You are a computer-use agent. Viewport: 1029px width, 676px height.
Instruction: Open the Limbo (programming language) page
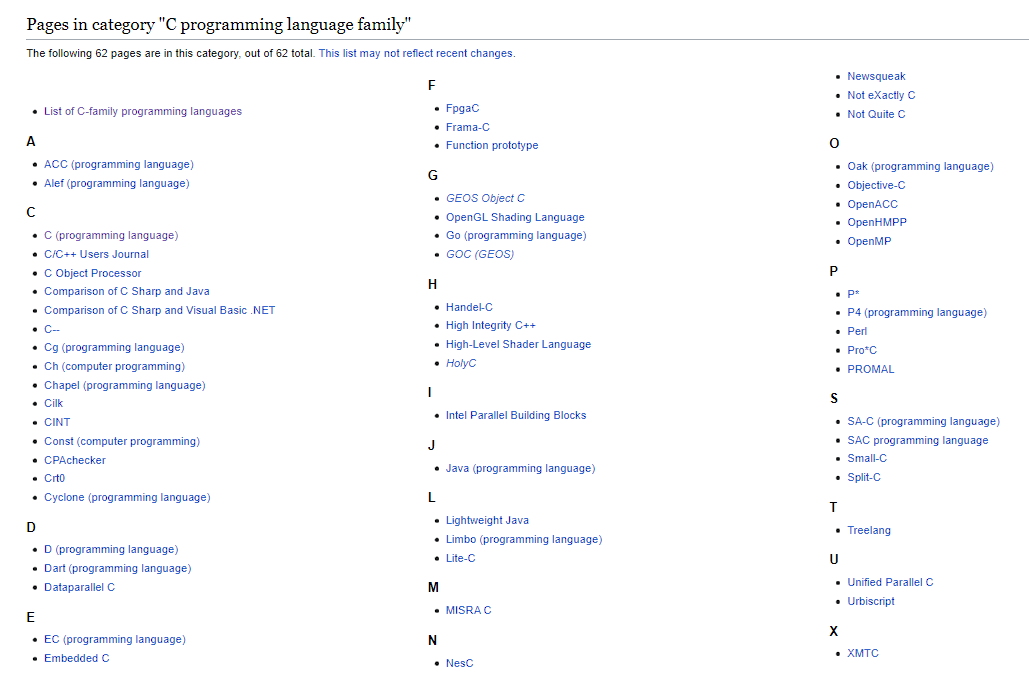(x=524, y=539)
